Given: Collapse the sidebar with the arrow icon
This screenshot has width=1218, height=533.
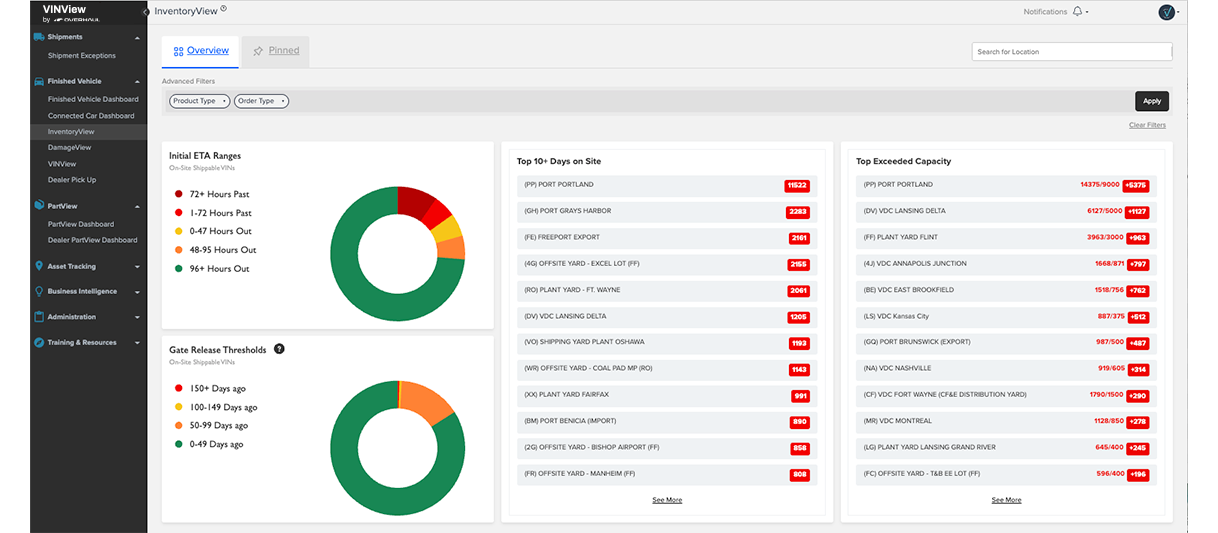Looking at the screenshot, I should (147, 11).
